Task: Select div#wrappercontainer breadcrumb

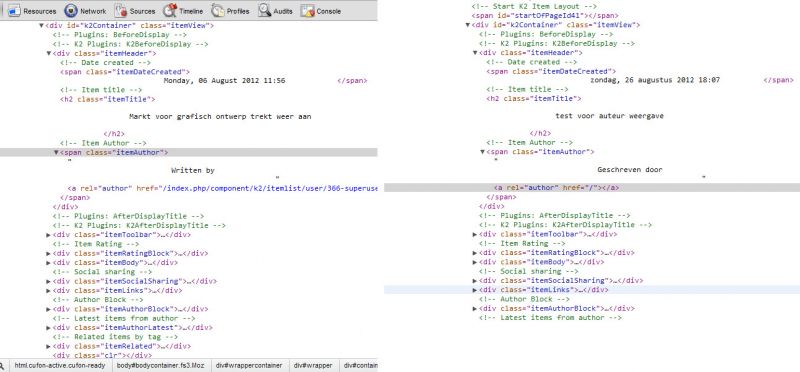Action: click(x=249, y=365)
